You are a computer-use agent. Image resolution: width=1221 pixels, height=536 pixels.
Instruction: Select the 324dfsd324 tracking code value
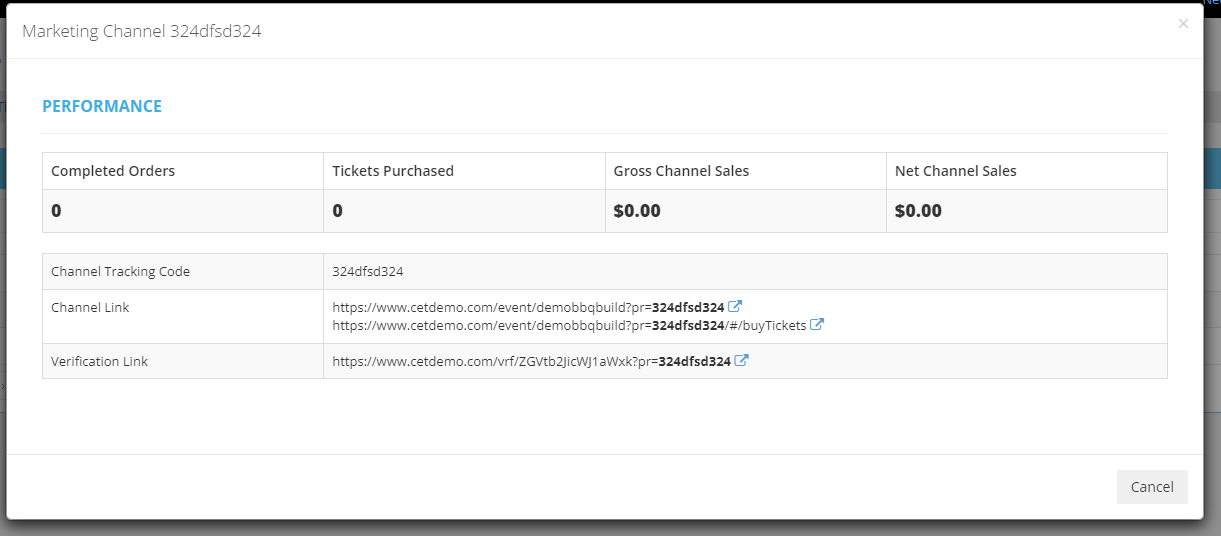click(368, 271)
